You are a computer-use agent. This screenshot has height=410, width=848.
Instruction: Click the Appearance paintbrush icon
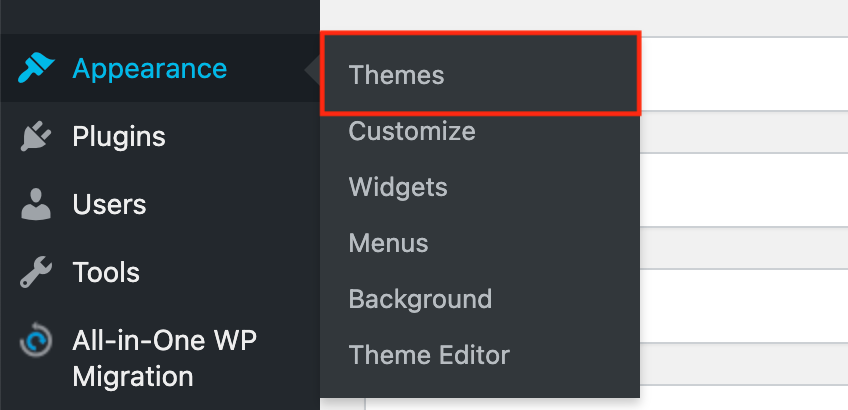pos(36,69)
